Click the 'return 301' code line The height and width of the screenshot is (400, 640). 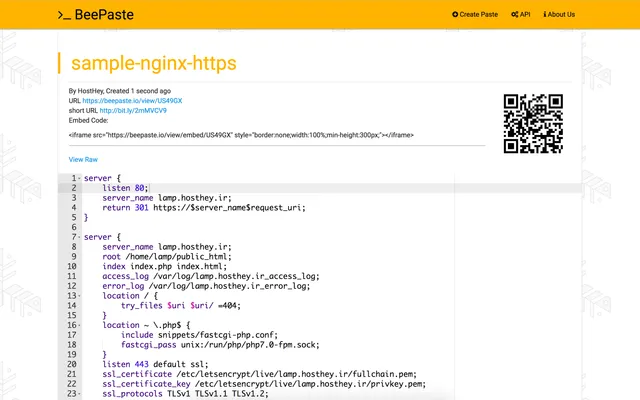204,208
